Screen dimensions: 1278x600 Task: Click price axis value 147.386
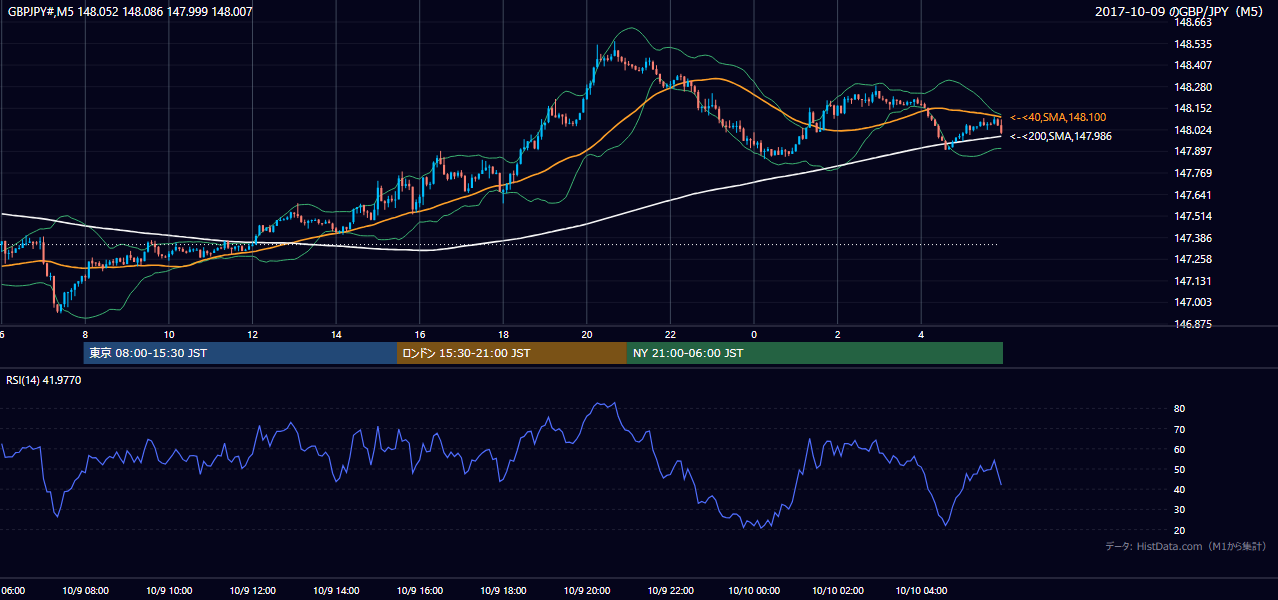tap(1192, 238)
